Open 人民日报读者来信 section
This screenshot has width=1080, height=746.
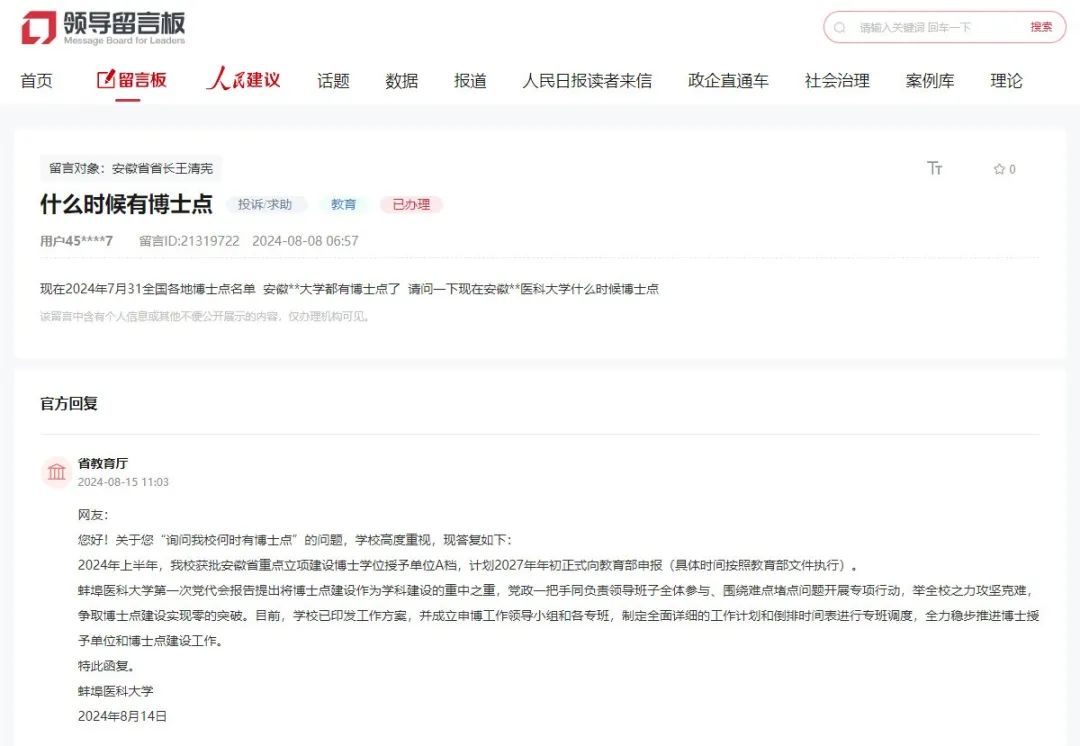[586, 81]
